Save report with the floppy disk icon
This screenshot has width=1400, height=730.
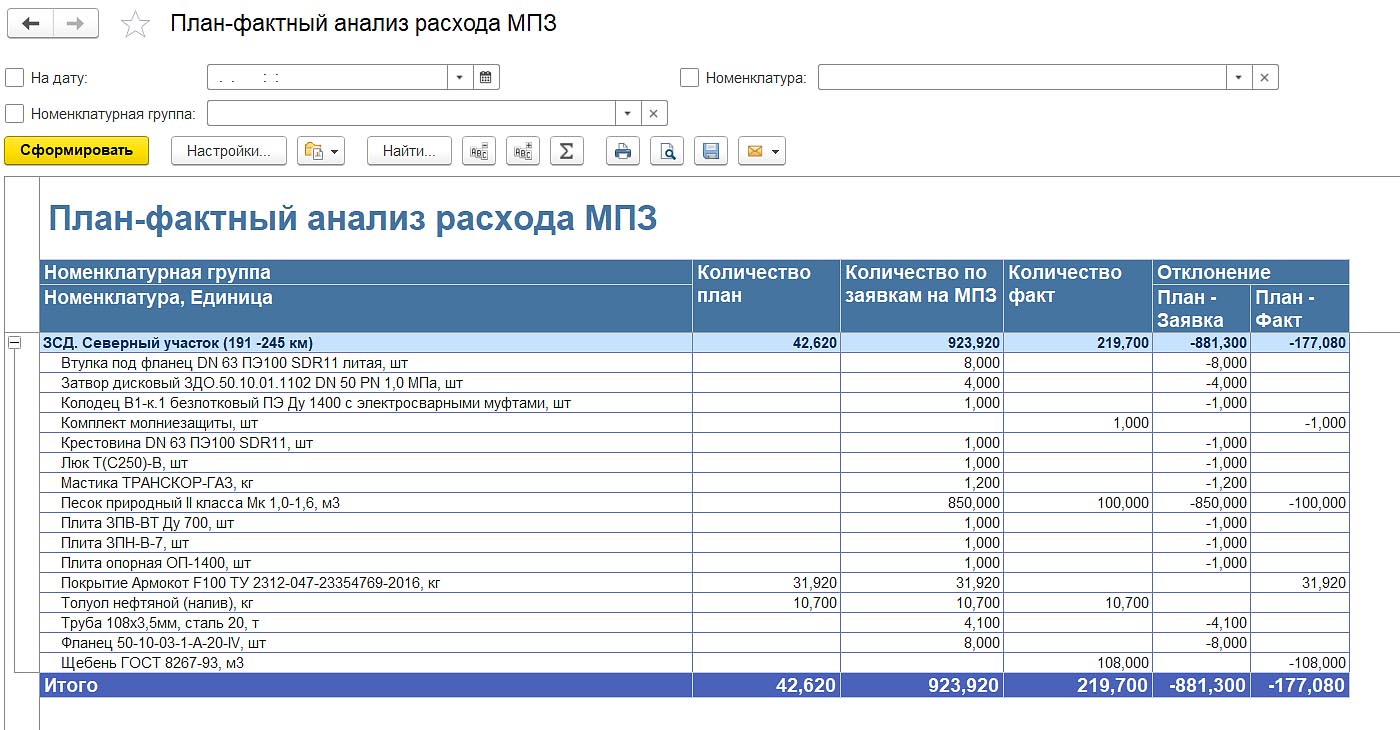[x=711, y=151]
